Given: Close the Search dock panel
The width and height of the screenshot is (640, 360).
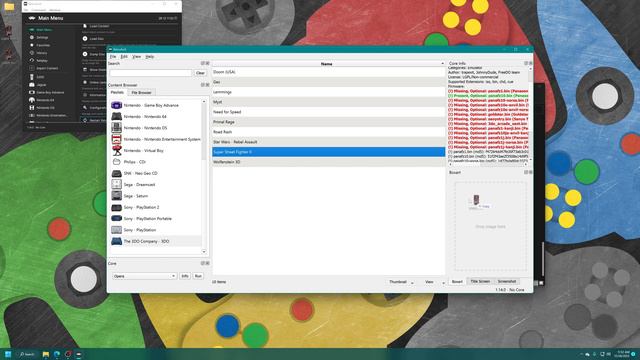Looking at the screenshot, I should 207,63.
